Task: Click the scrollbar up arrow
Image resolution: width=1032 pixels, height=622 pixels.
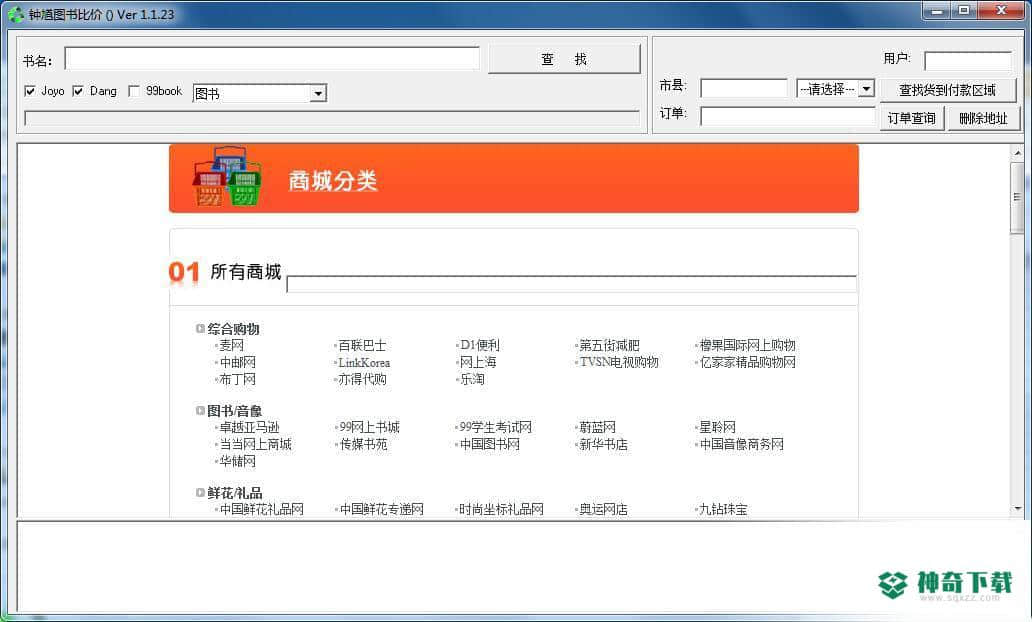Action: pyautogui.click(x=1018, y=153)
